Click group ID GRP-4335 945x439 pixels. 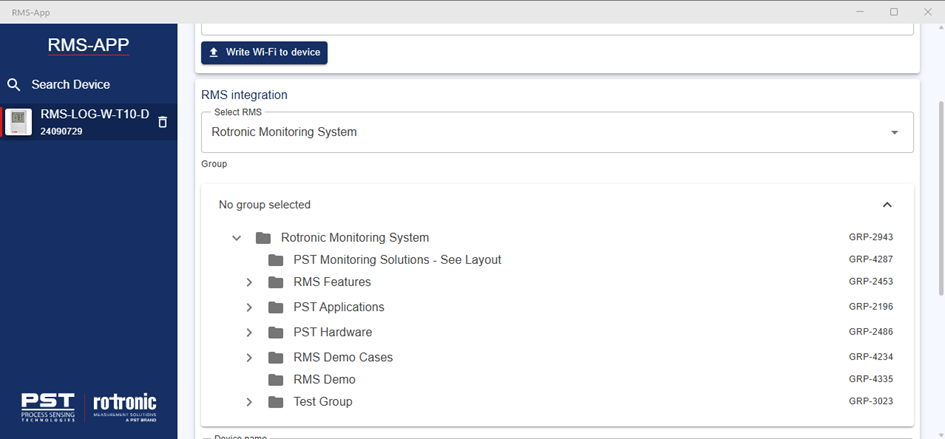click(871, 379)
